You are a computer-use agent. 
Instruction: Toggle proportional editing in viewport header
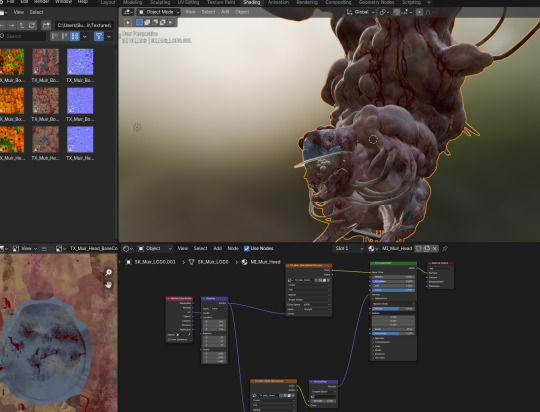pyautogui.click(x=419, y=12)
